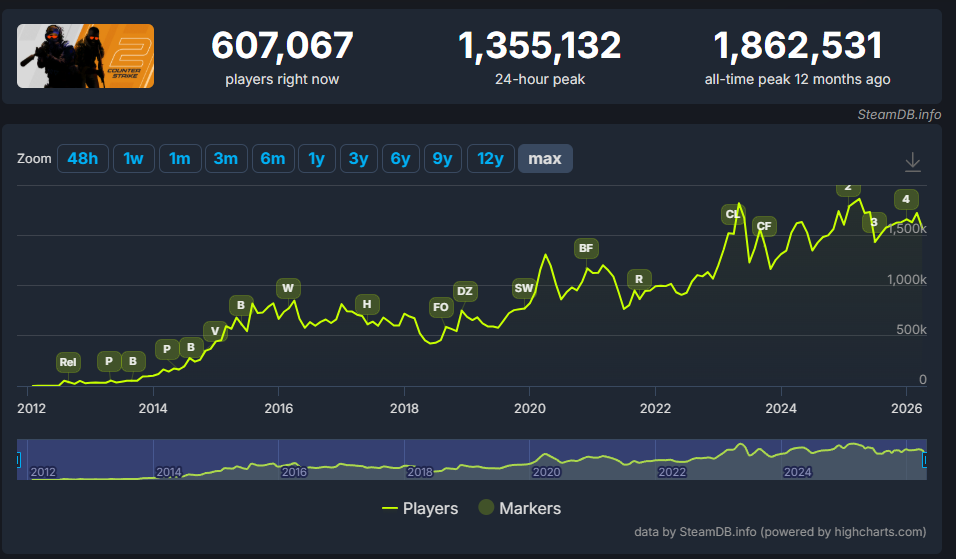Screen dimensions: 956x559
Task: Click the 2022 label inside the navigator strip
Action: click(672, 472)
